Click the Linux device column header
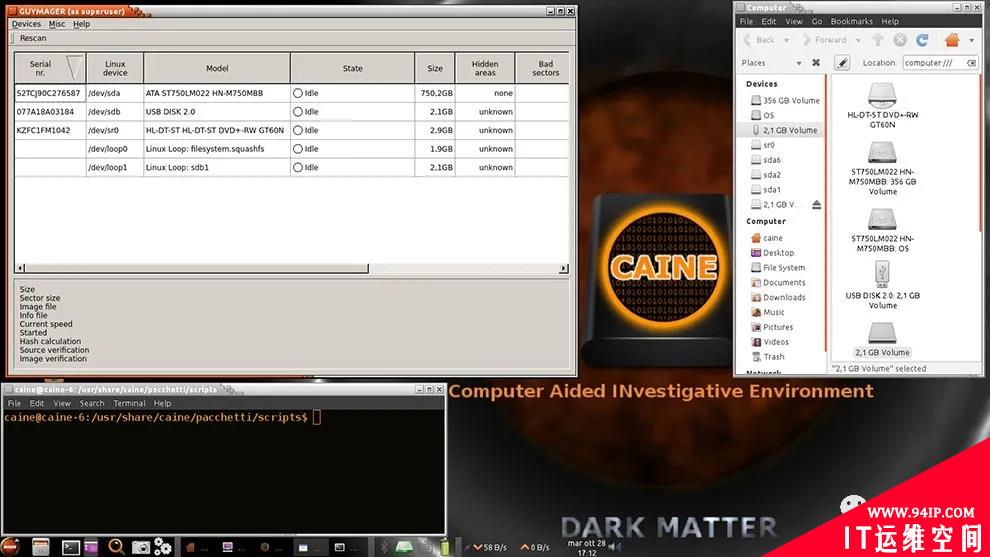This screenshot has width=990, height=557. (115, 68)
